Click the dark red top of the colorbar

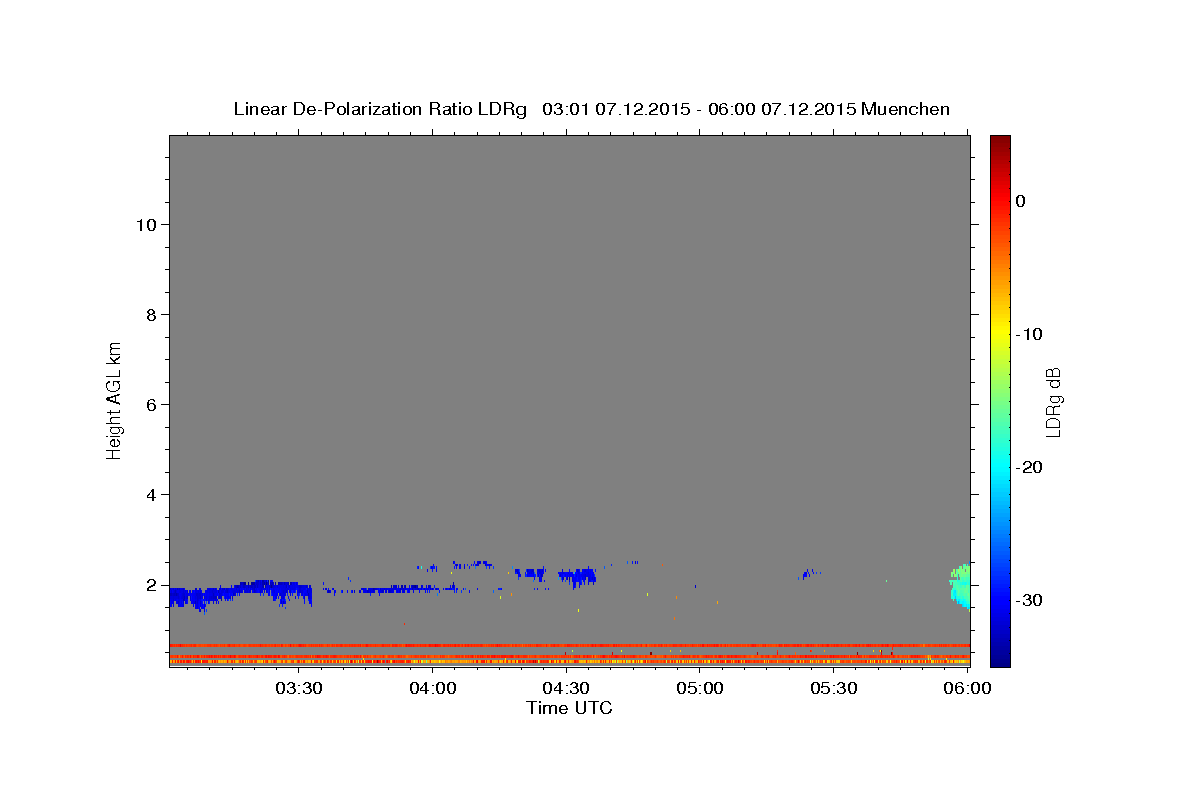tap(1000, 143)
